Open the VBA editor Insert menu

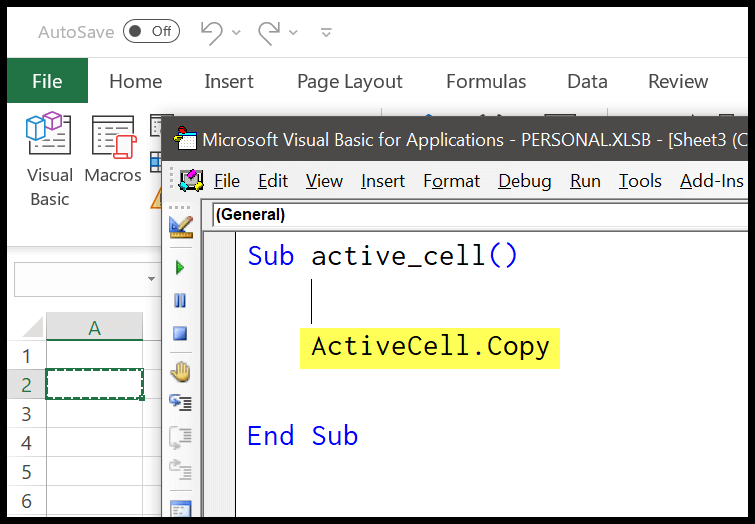coord(383,181)
